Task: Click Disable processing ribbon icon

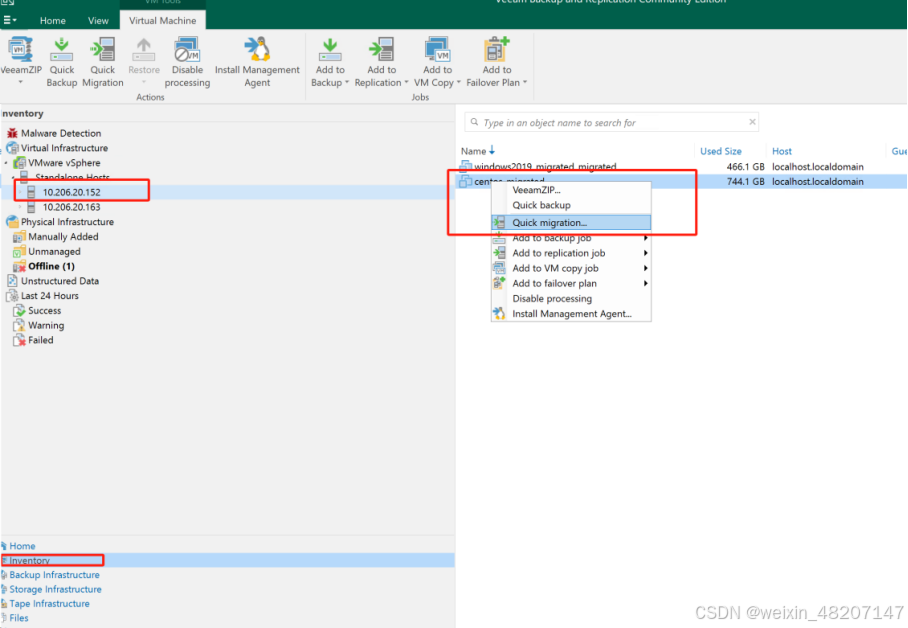Action: point(187,49)
